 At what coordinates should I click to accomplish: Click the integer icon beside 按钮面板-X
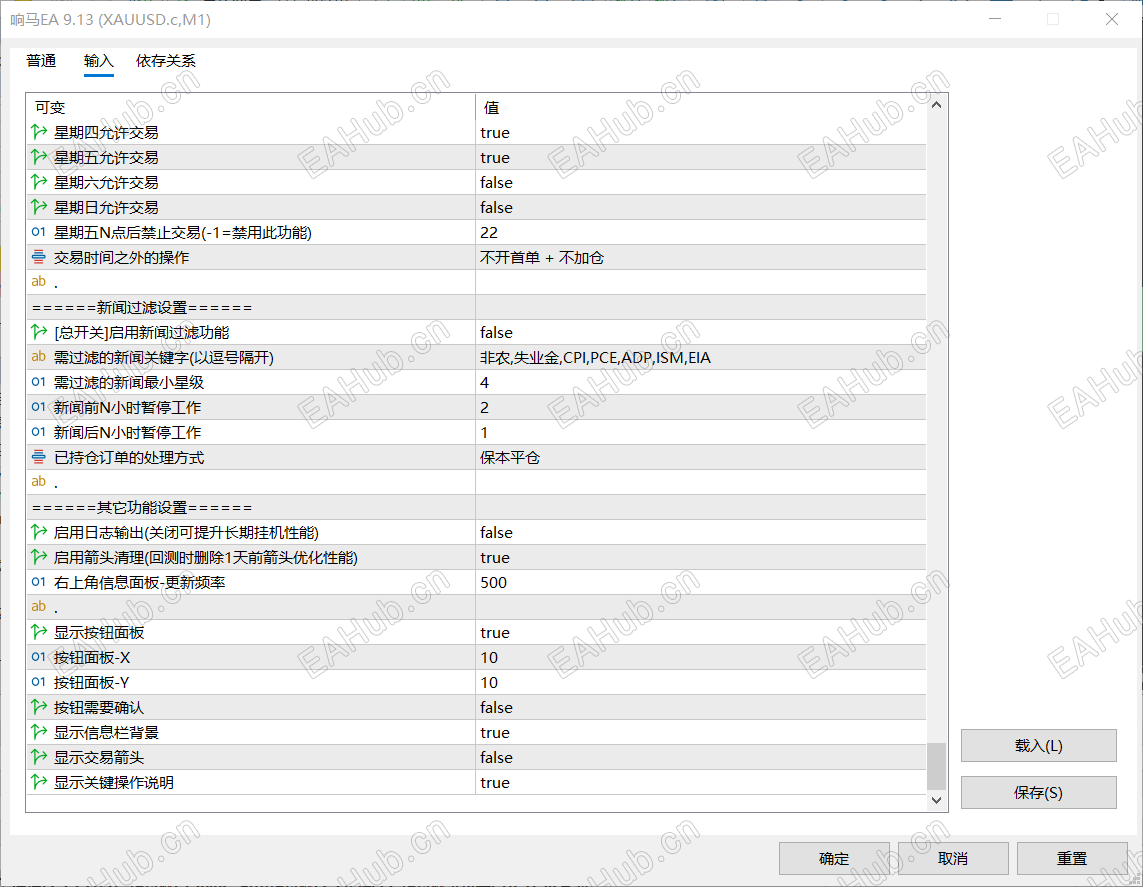[x=39, y=657]
